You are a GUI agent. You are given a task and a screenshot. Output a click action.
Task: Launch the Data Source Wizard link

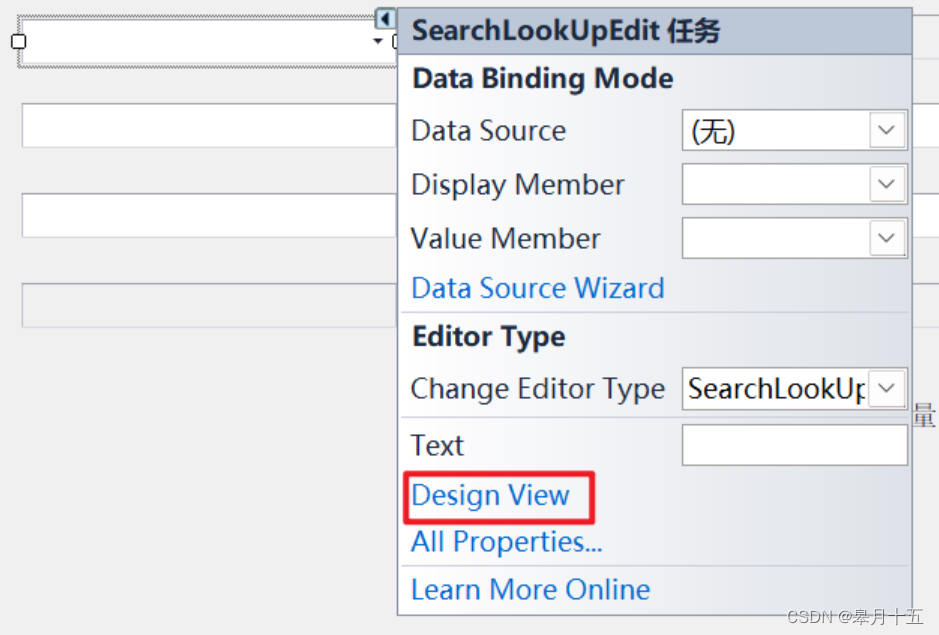tap(538, 288)
